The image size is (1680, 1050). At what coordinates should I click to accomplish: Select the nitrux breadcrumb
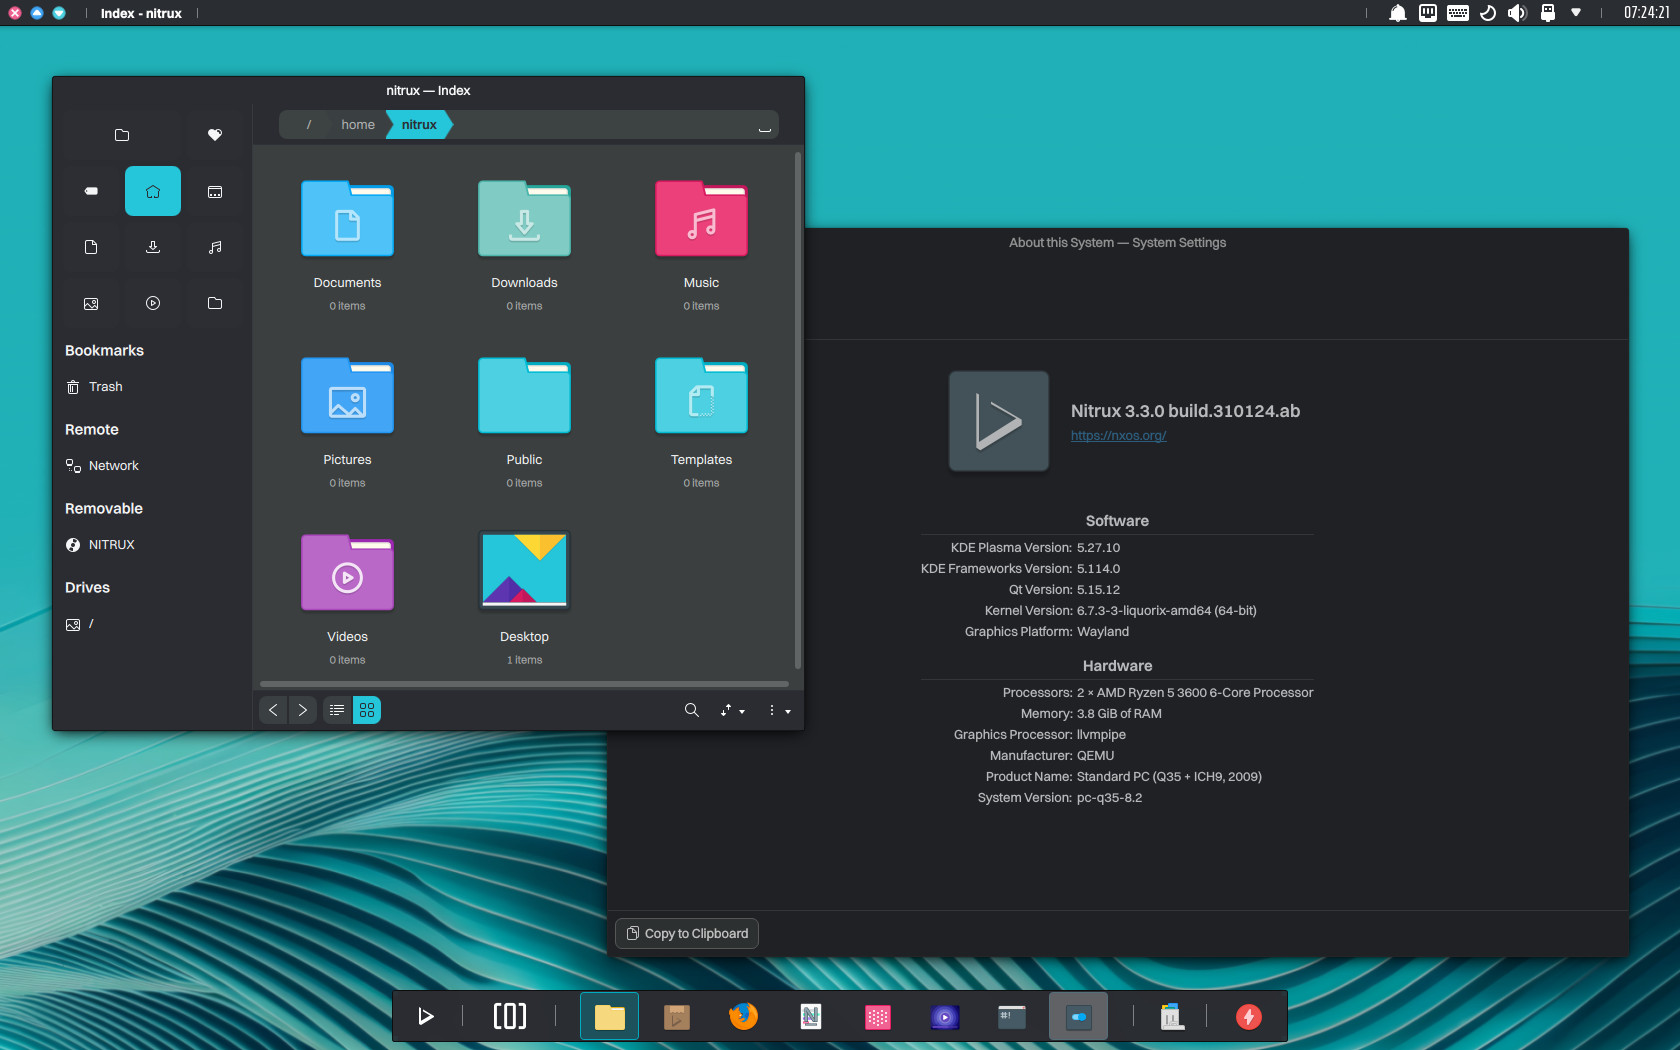click(x=419, y=125)
